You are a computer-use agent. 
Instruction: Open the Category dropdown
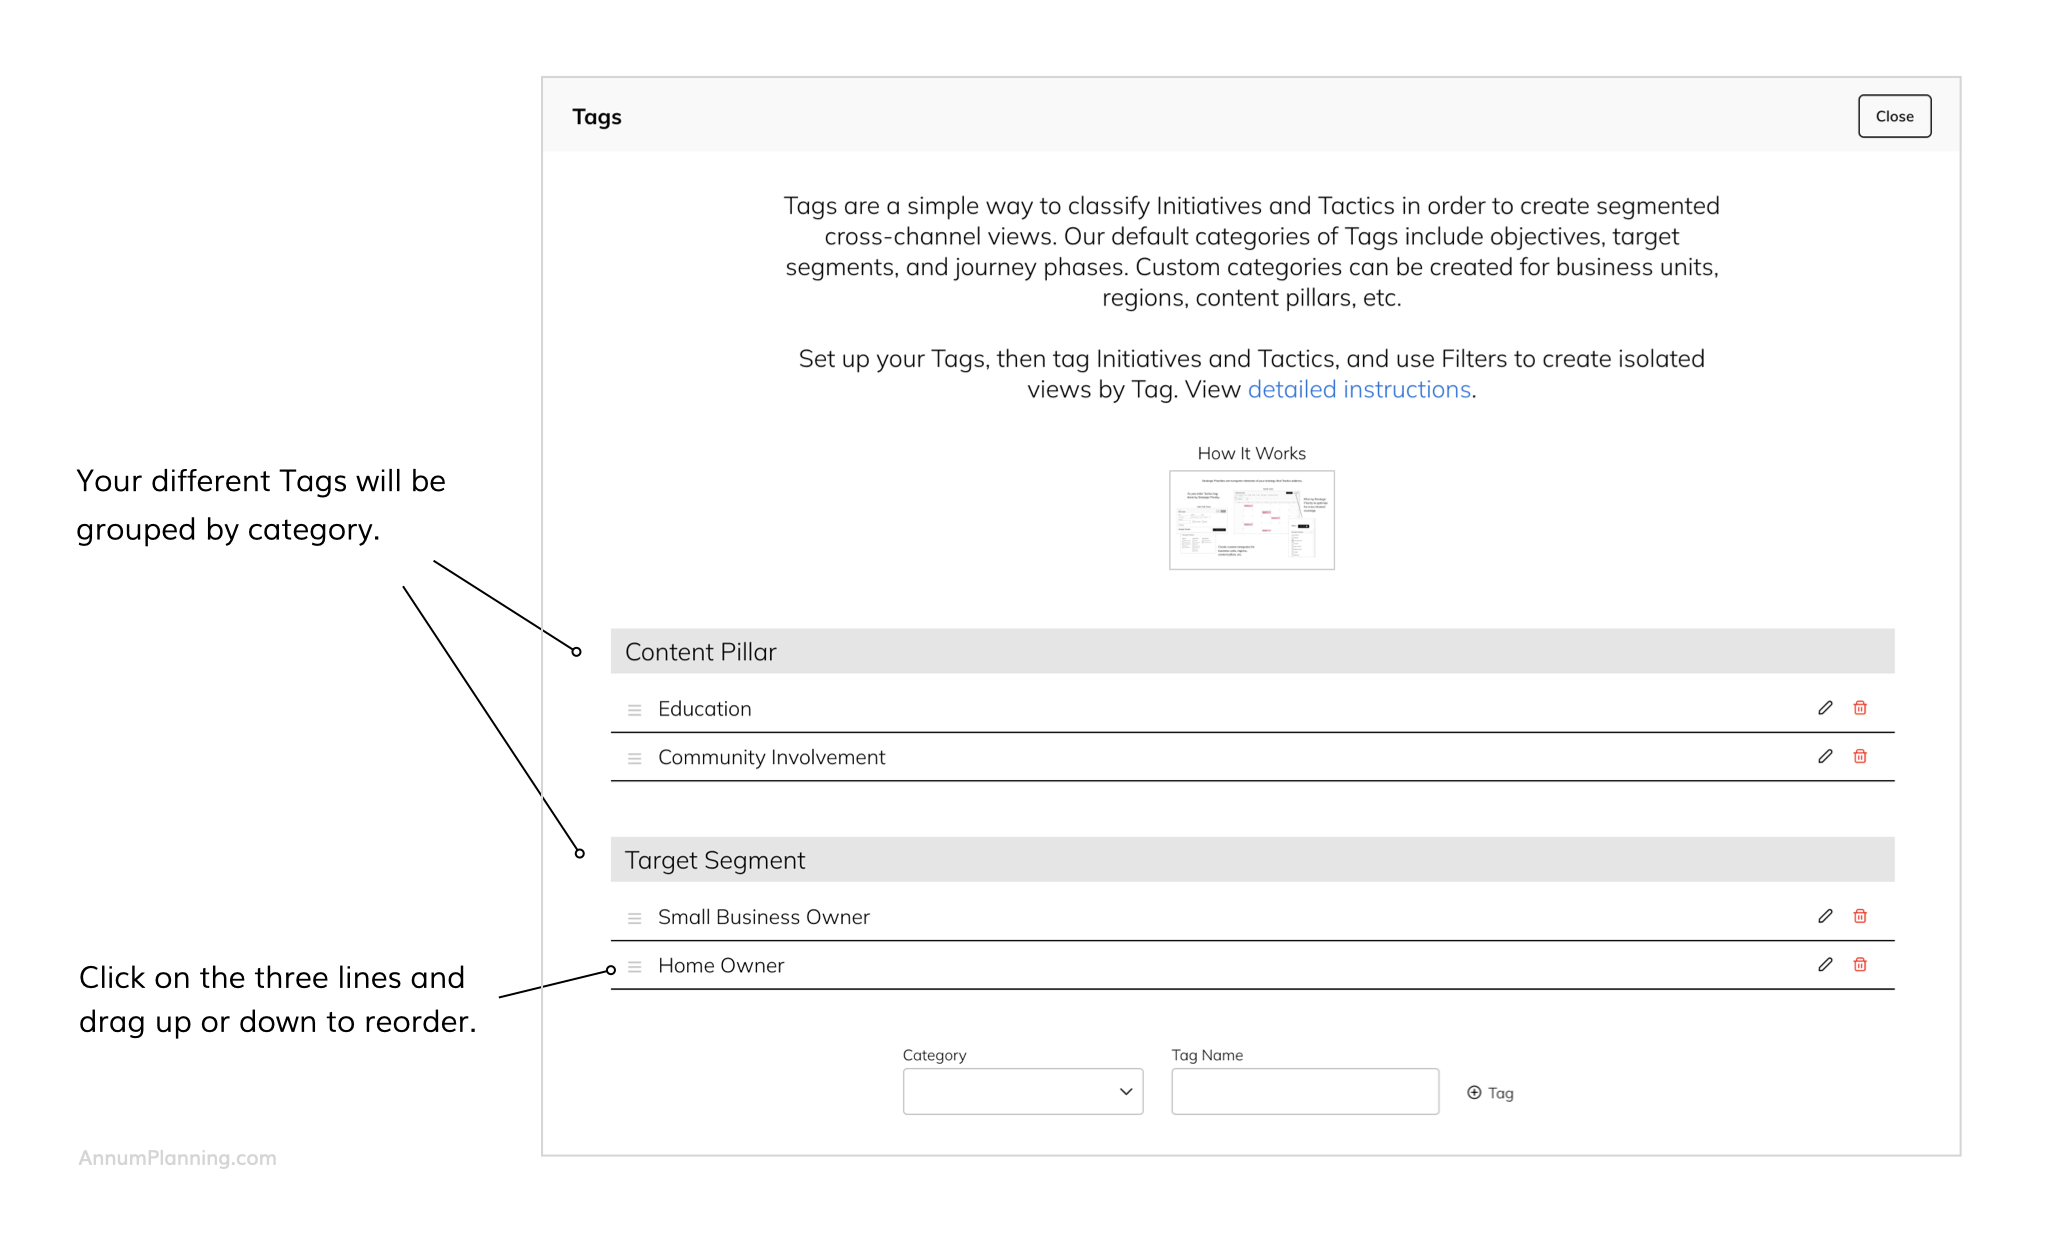1022,1091
